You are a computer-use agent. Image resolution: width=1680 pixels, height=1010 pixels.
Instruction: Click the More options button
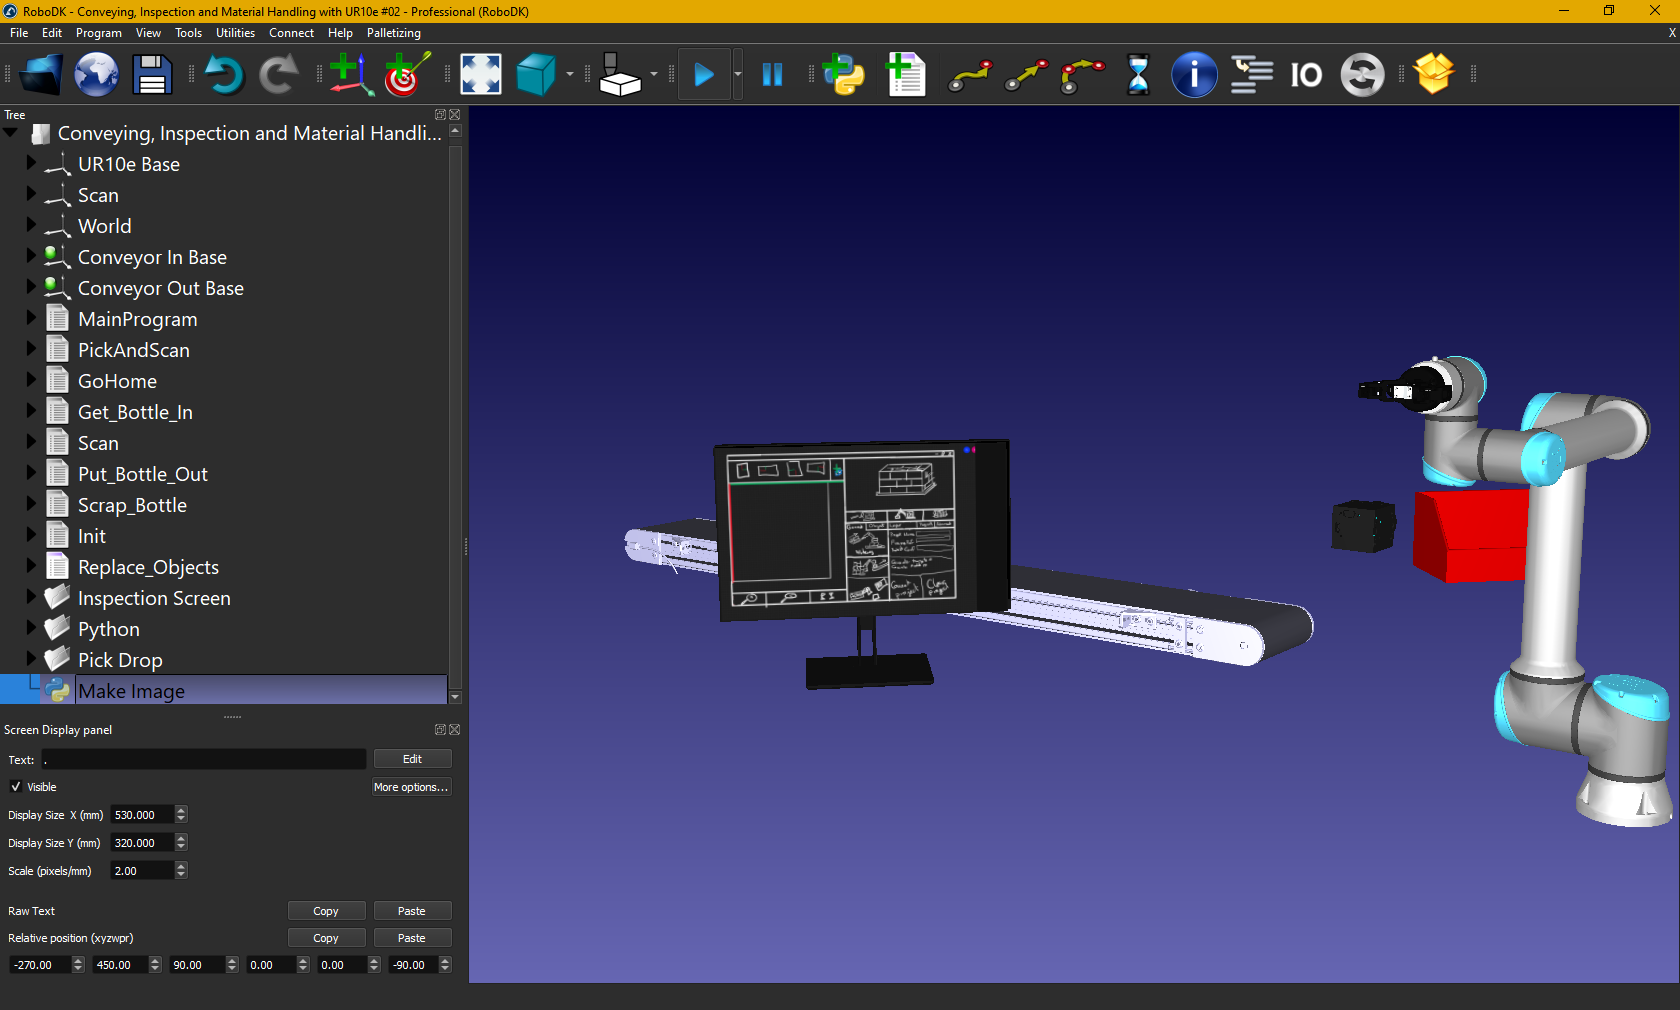411,787
